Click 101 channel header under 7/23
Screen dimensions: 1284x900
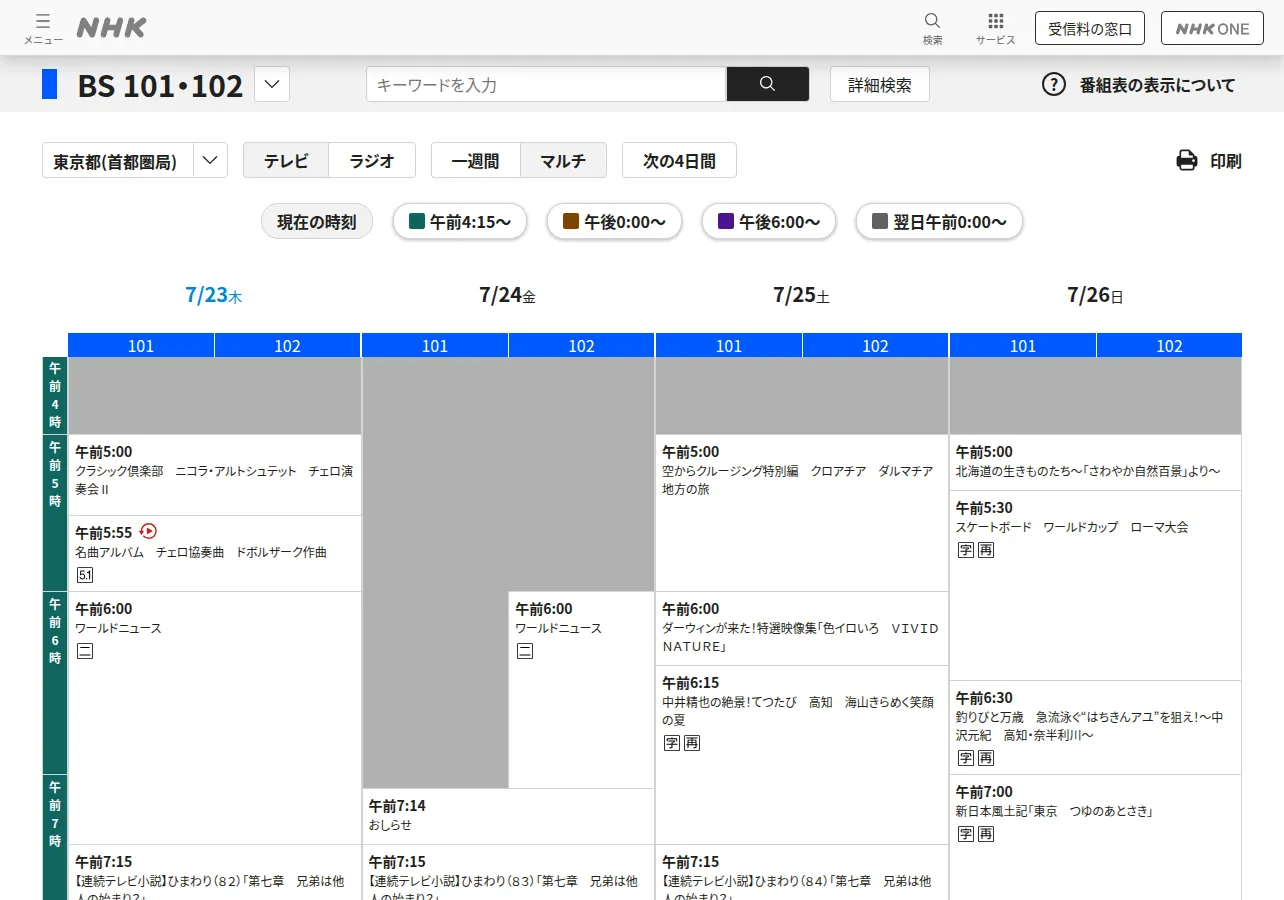click(141, 345)
